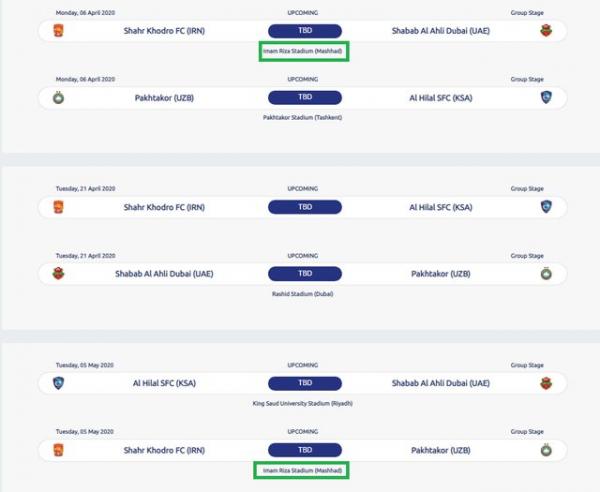Click Pakhtakor crest in 05 May match

pyautogui.click(x=545, y=449)
